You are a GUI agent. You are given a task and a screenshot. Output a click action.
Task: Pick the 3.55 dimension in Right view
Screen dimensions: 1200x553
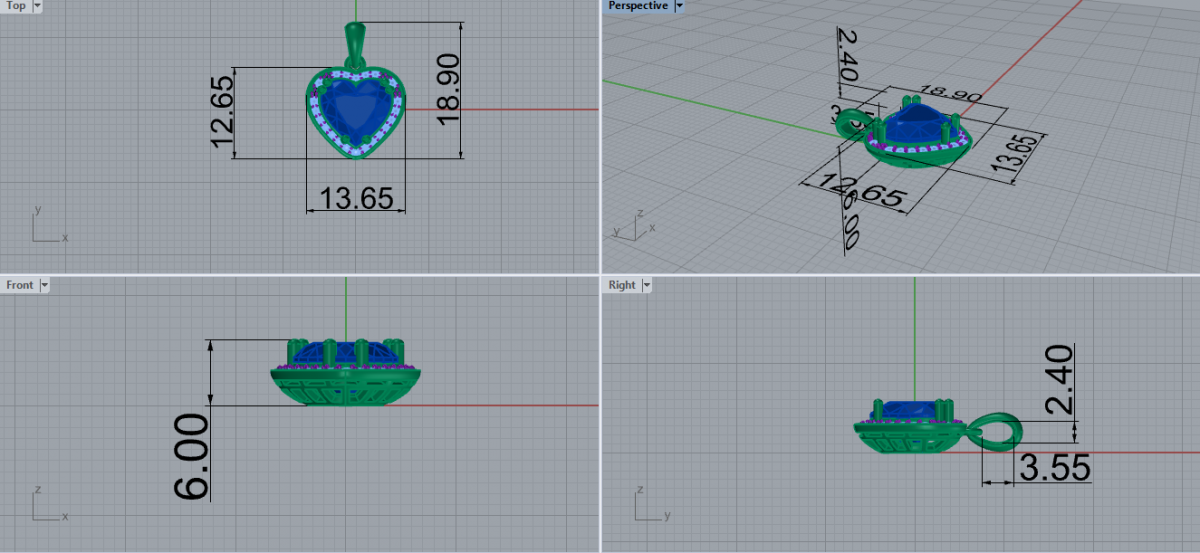(x=1052, y=467)
